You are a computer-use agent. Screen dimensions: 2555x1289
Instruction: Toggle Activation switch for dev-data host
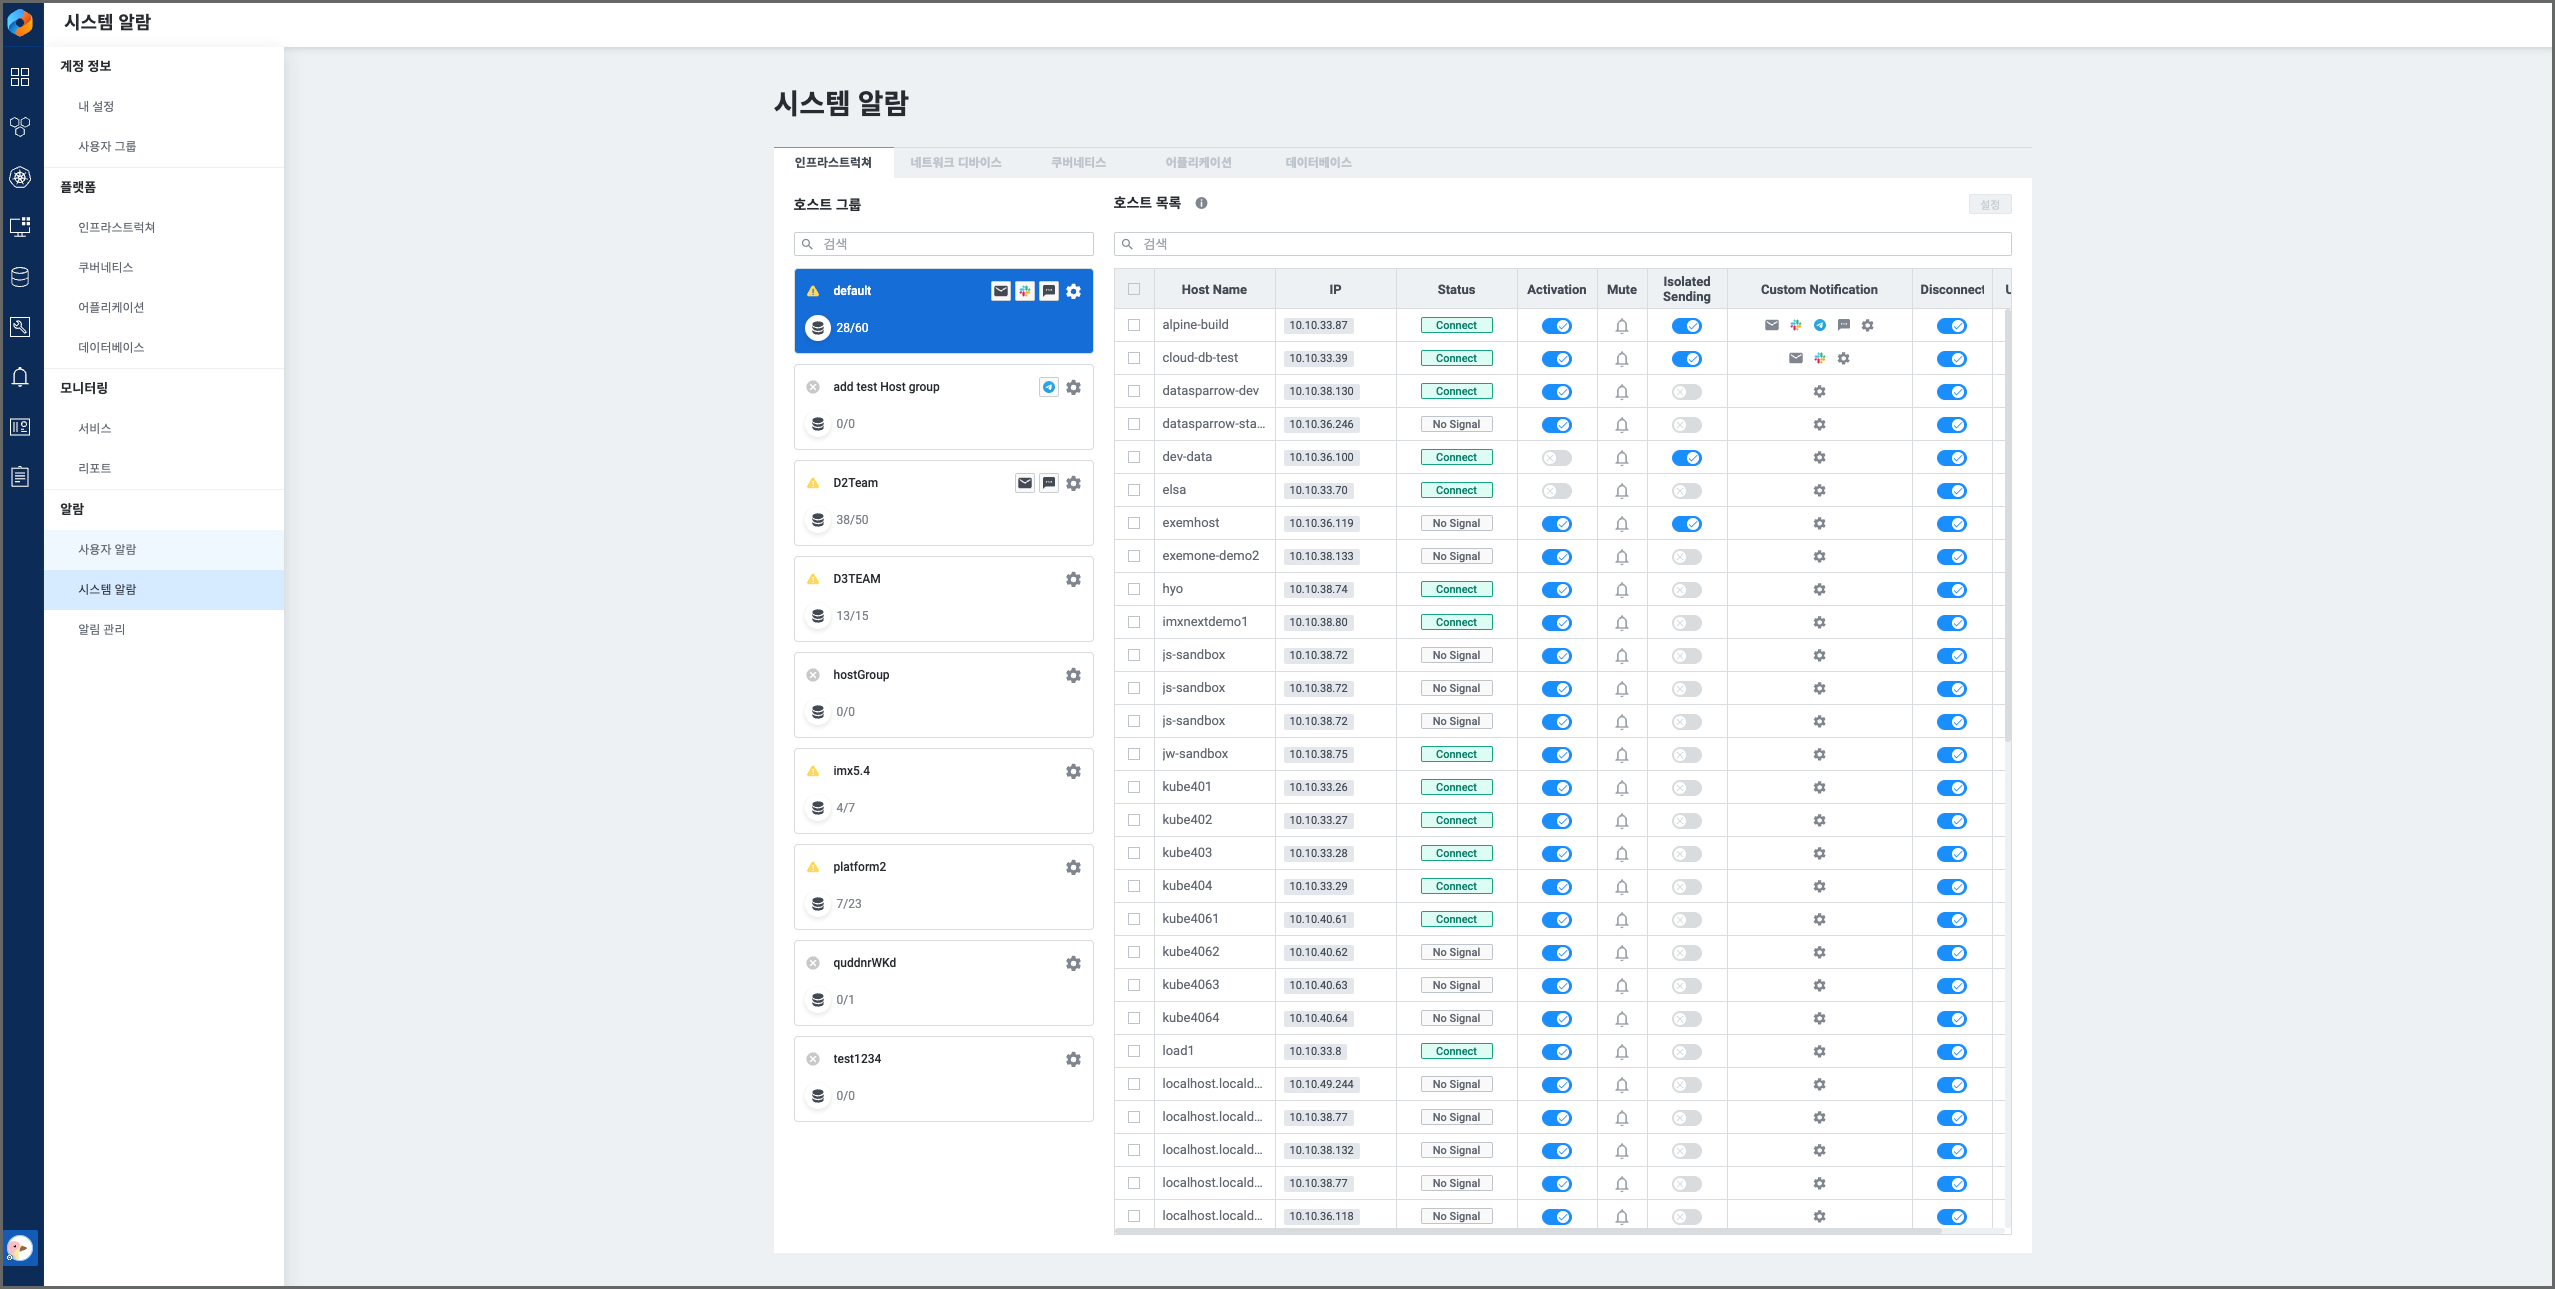1556,458
